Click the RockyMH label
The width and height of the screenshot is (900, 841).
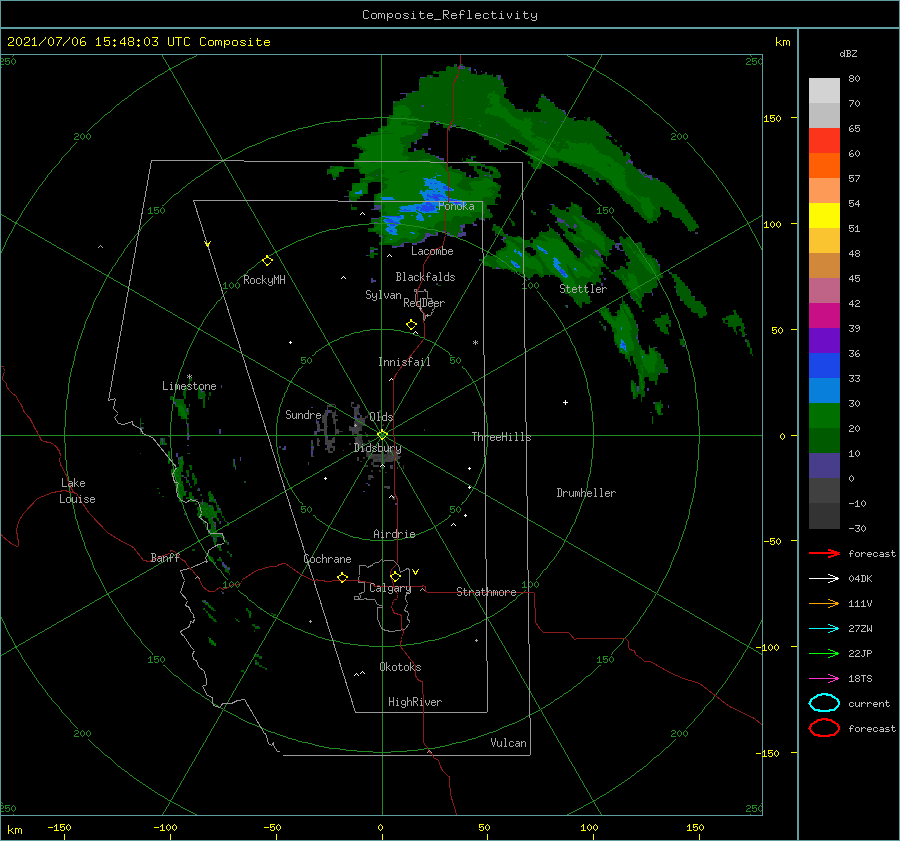pyautogui.click(x=264, y=280)
